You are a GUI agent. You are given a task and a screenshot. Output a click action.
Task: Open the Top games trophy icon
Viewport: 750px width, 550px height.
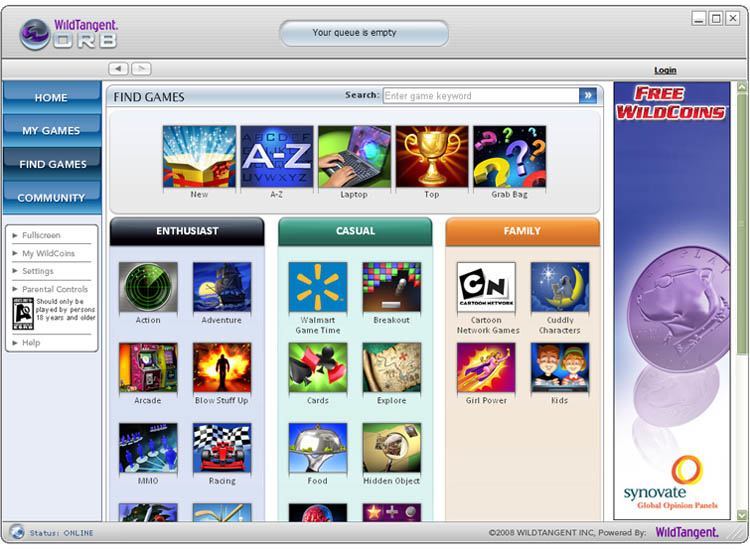pos(431,156)
